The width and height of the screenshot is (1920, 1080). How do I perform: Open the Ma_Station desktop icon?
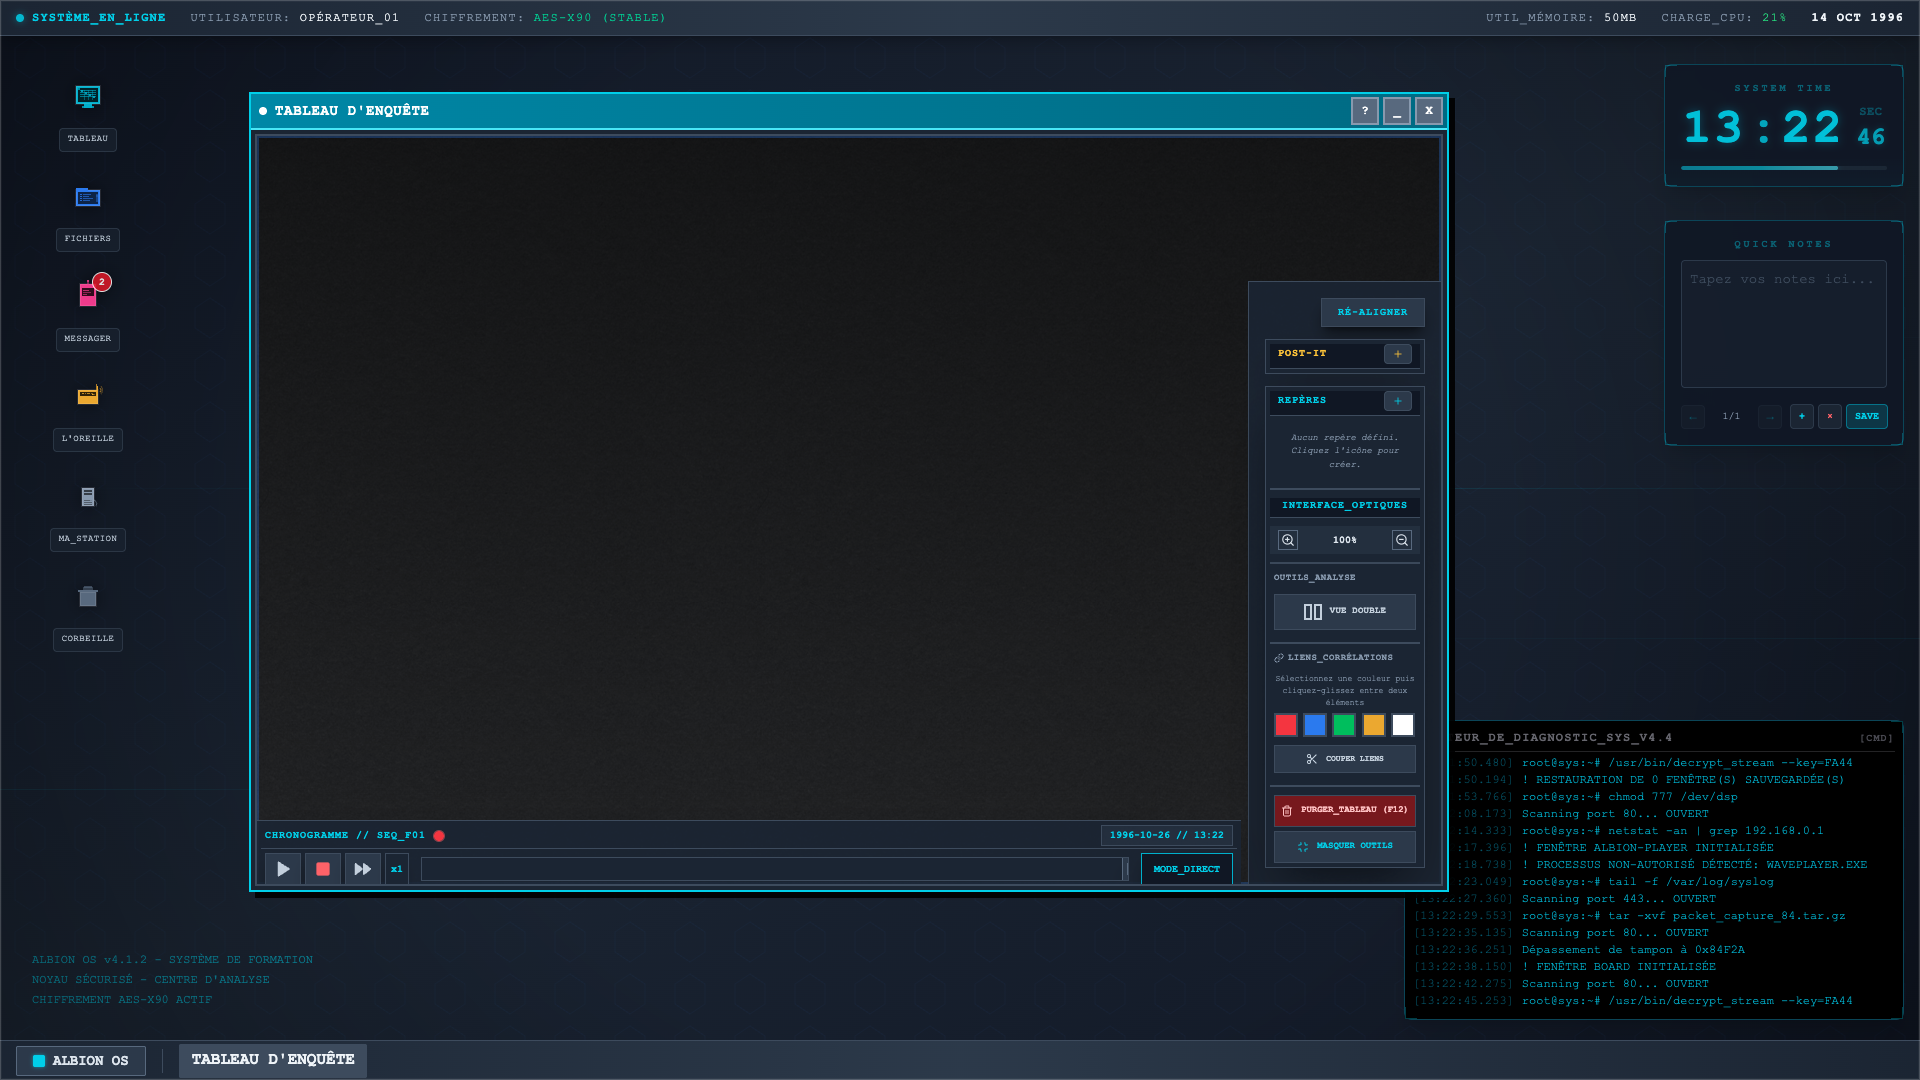(x=88, y=497)
